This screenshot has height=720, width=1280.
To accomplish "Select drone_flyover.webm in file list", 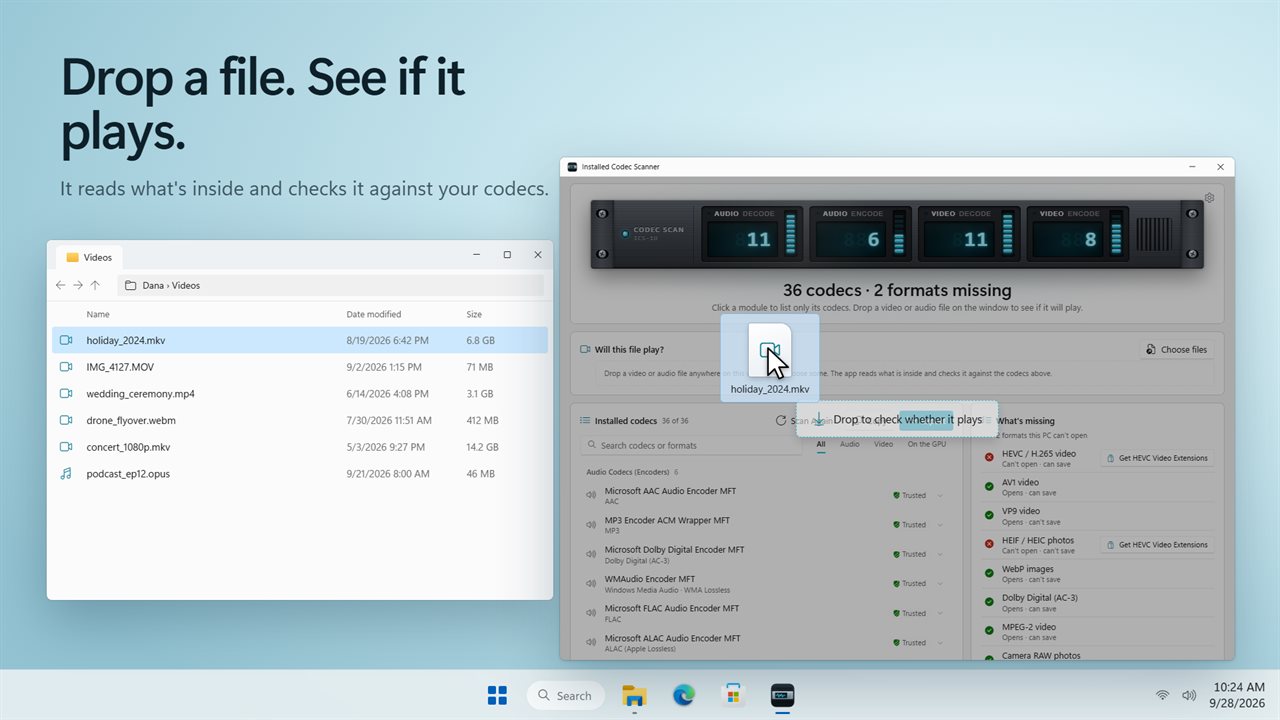I will 300,420.
